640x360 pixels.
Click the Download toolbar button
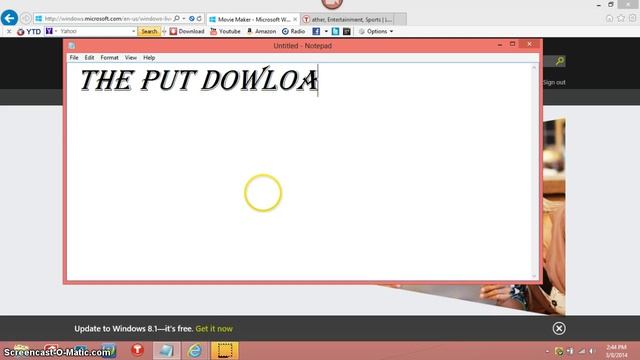click(187, 31)
